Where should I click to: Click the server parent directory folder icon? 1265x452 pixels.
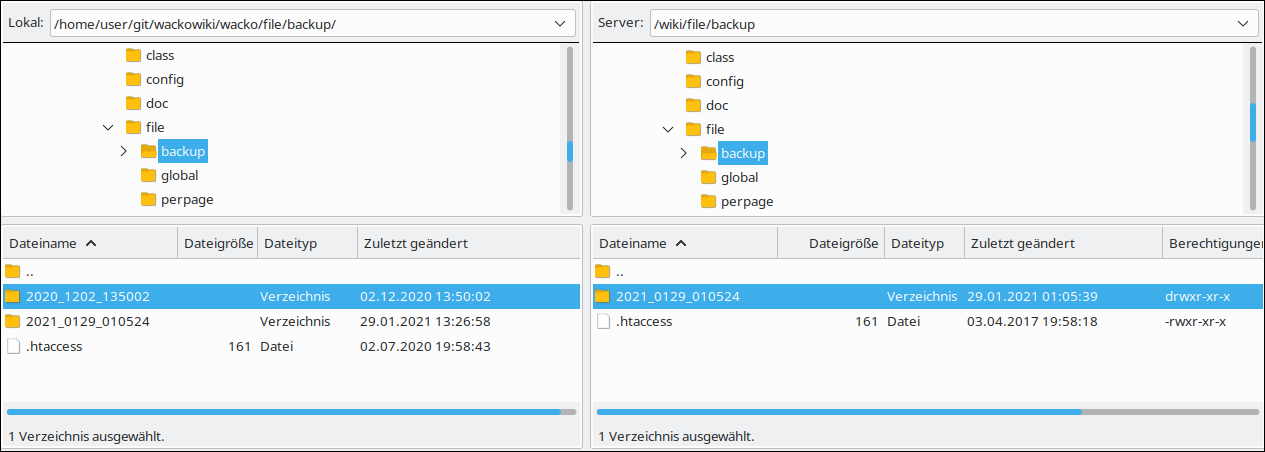603,271
